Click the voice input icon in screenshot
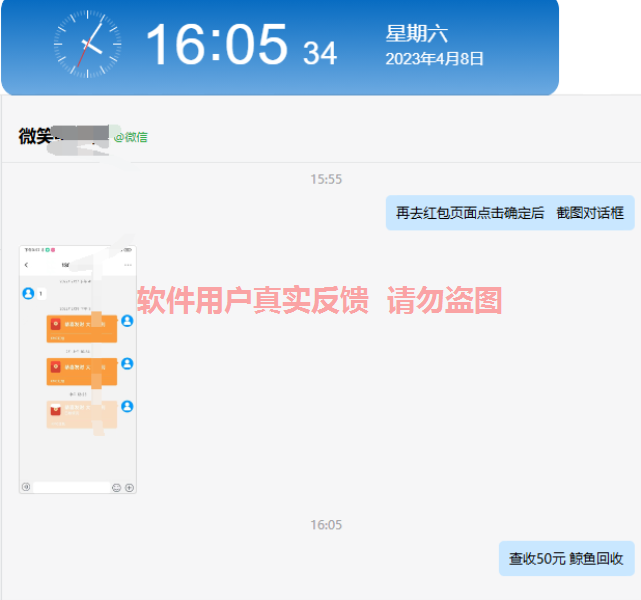Viewport: 641px width, 600px height. click(x=26, y=487)
